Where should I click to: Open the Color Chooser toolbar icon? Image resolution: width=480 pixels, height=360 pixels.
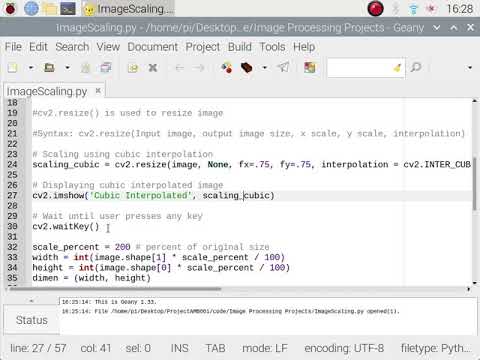coord(309,68)
